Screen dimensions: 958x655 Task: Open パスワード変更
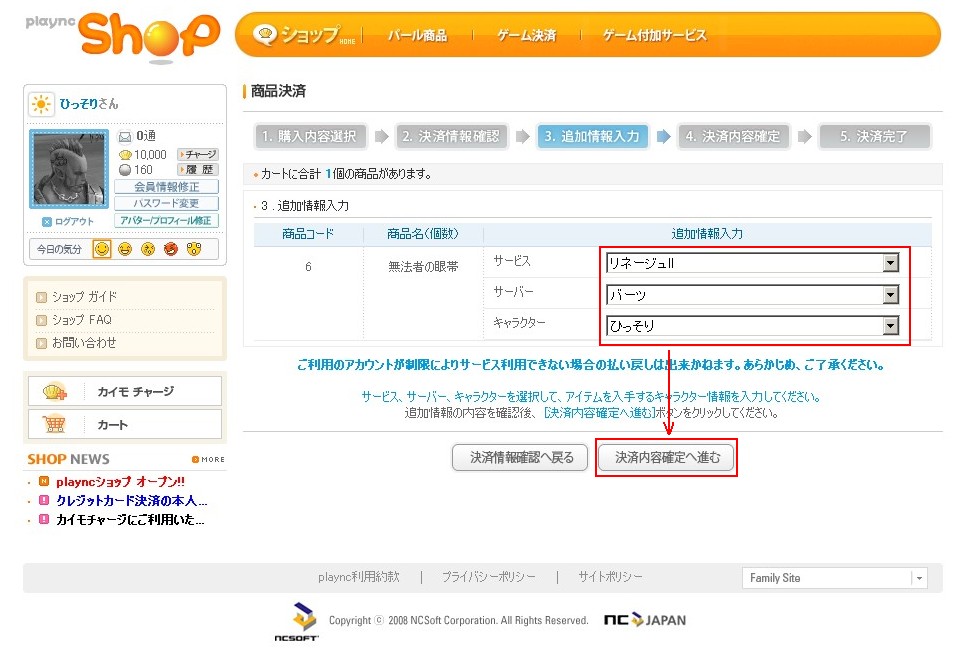(166, 203)
